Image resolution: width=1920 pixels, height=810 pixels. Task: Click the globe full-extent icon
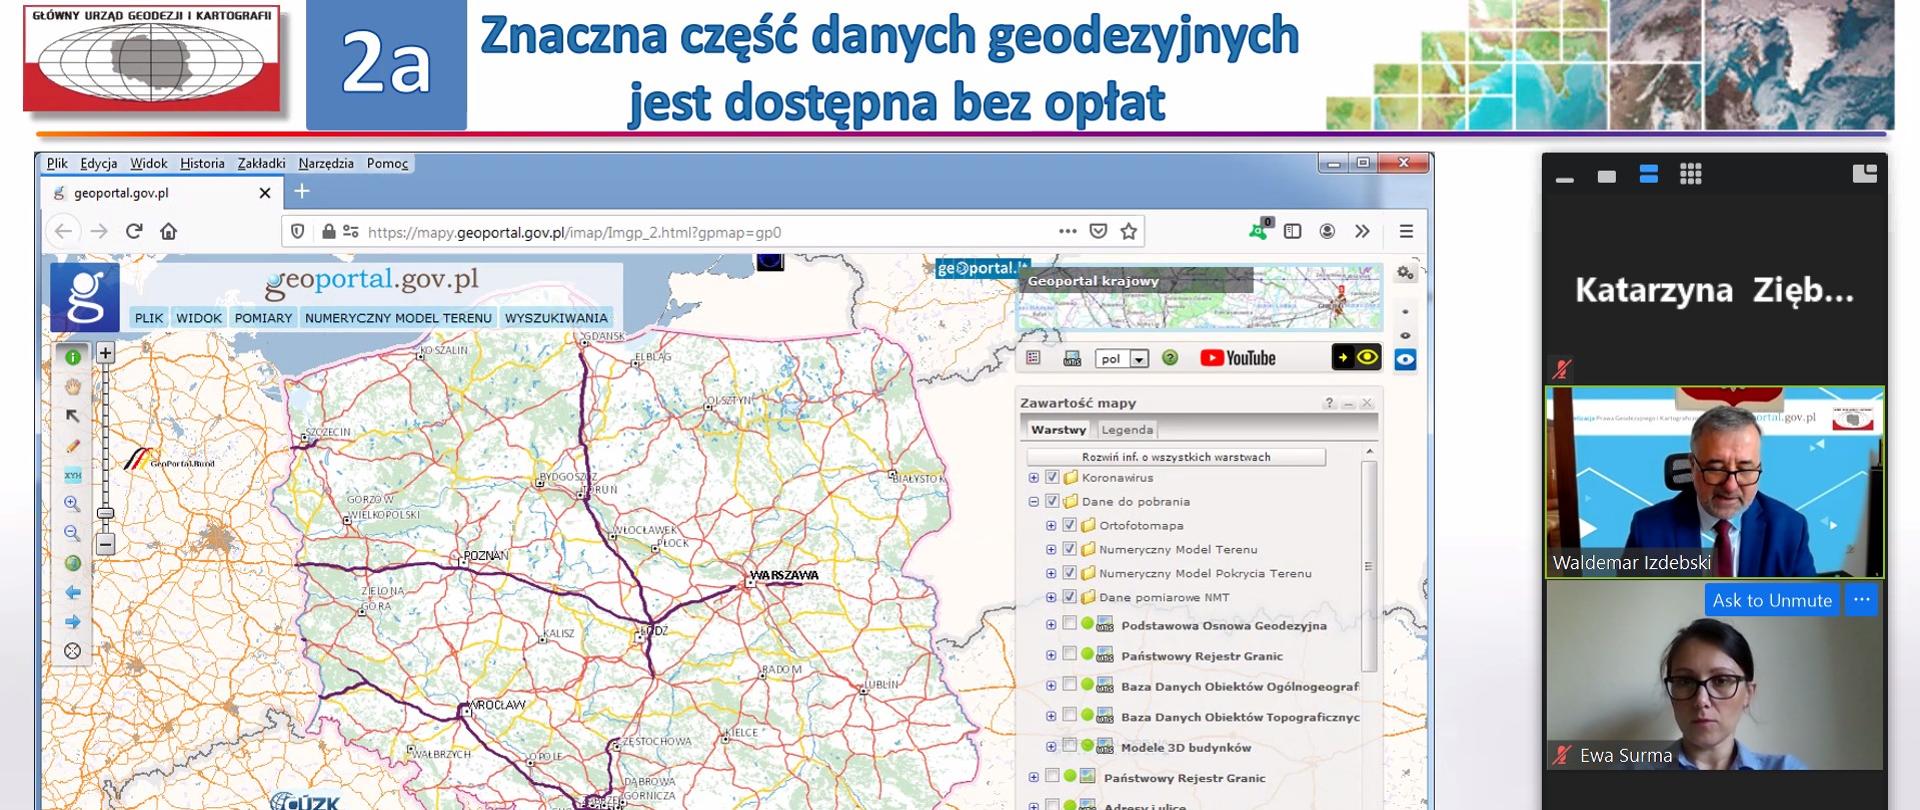(x=73, y=563)
